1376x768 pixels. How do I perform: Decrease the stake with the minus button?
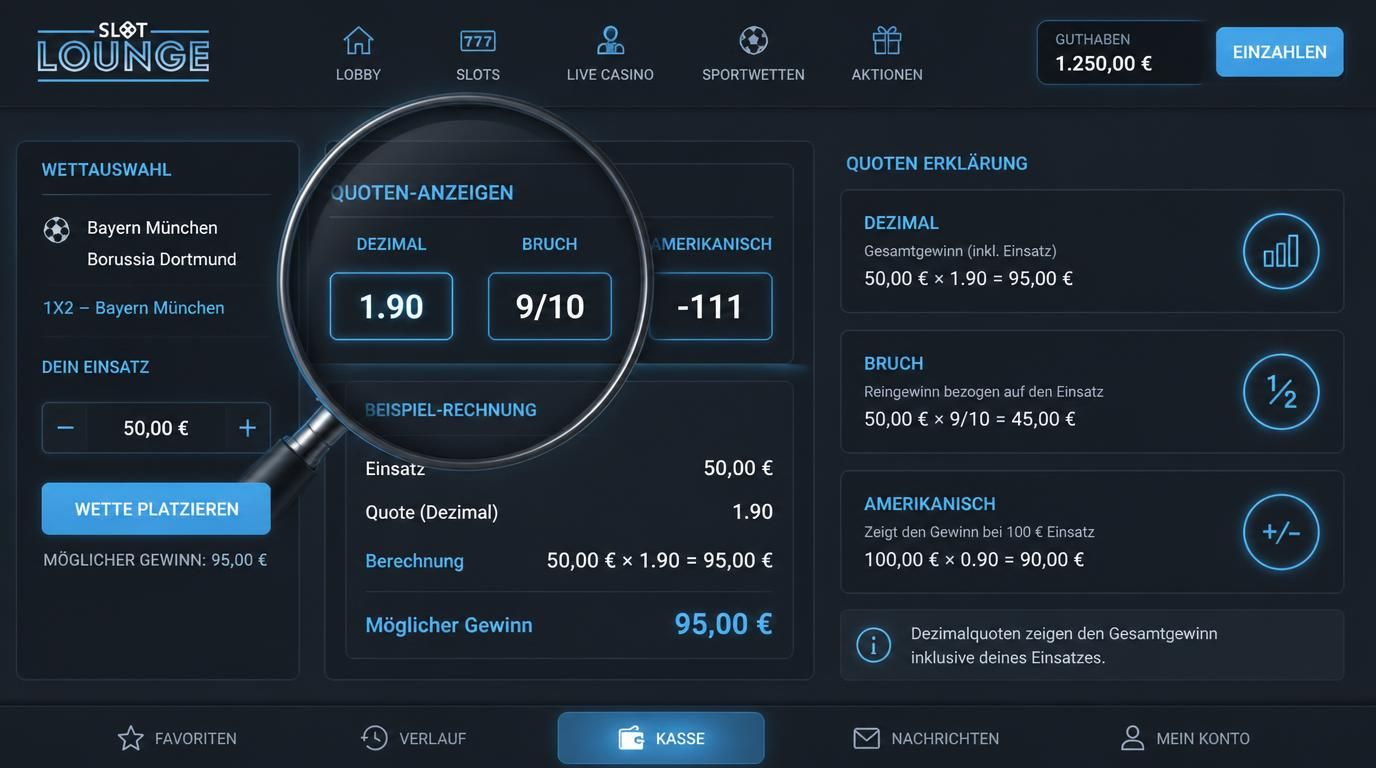65,428
